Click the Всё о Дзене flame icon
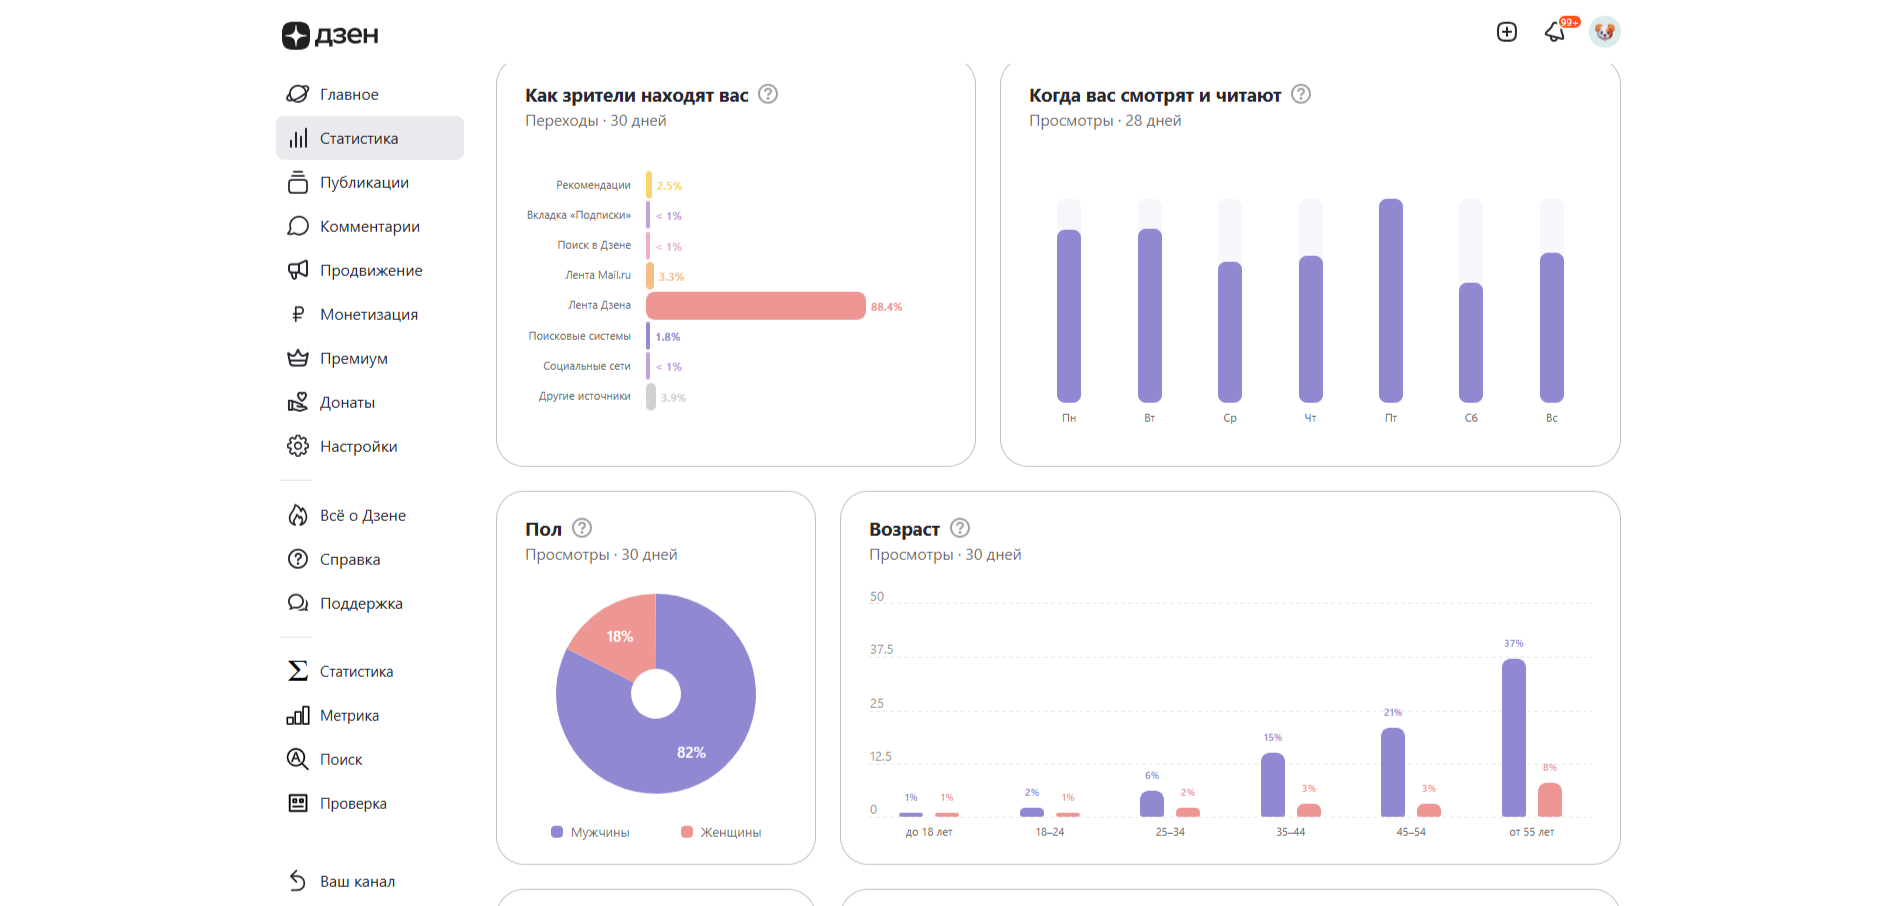The height and width of the screenshot is (906, 1894). pos(298,515)
